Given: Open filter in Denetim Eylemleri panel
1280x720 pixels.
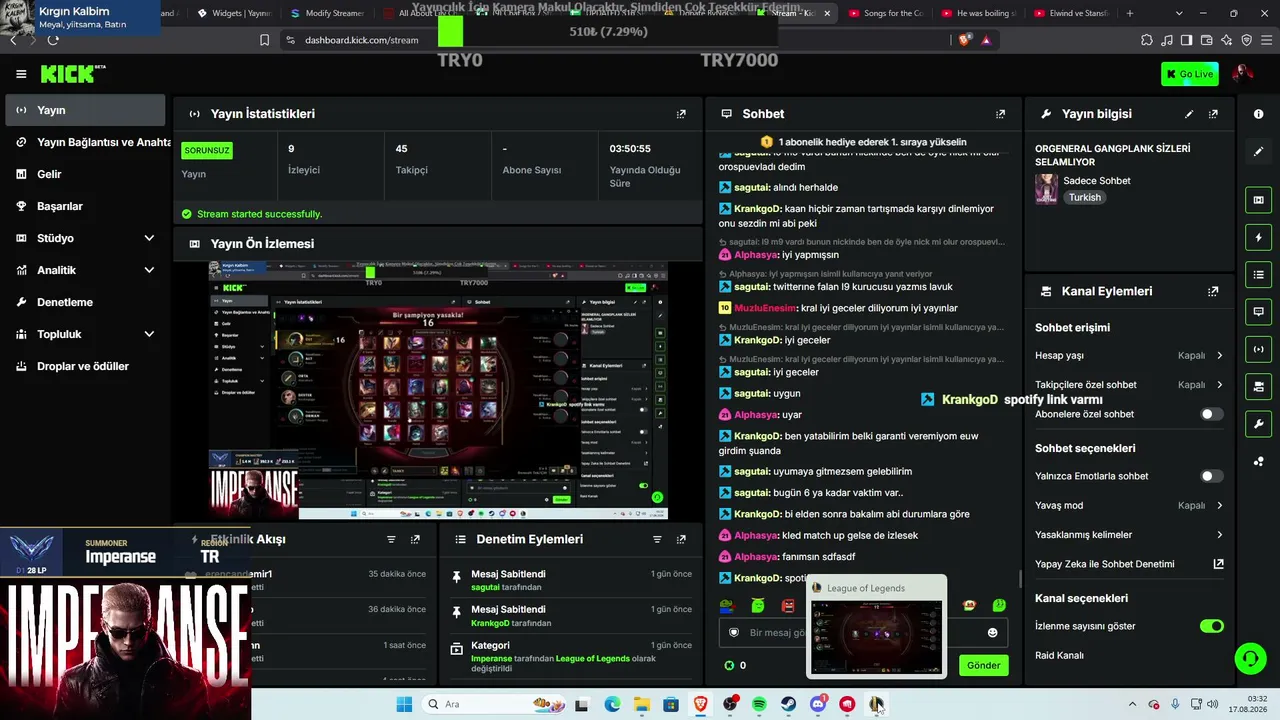Looking at the screenshot, I should pyautogui.click(x=657, y=539).
